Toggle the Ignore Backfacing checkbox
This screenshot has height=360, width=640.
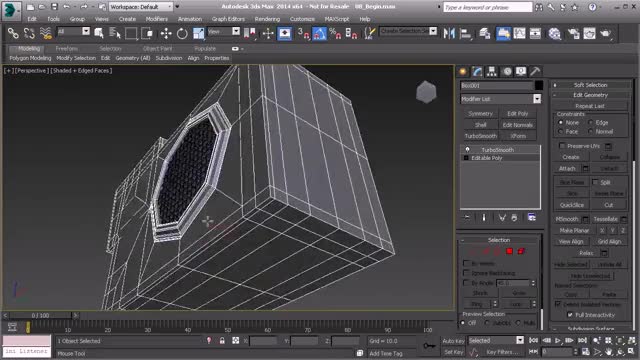click(466, 273)
